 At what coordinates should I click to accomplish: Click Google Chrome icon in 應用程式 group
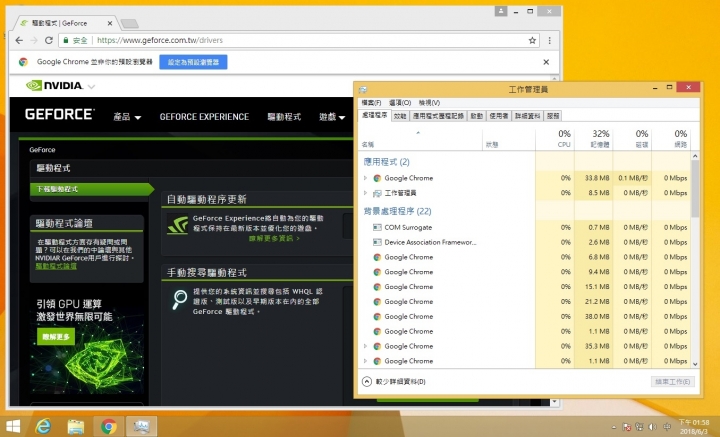(377, 178)
